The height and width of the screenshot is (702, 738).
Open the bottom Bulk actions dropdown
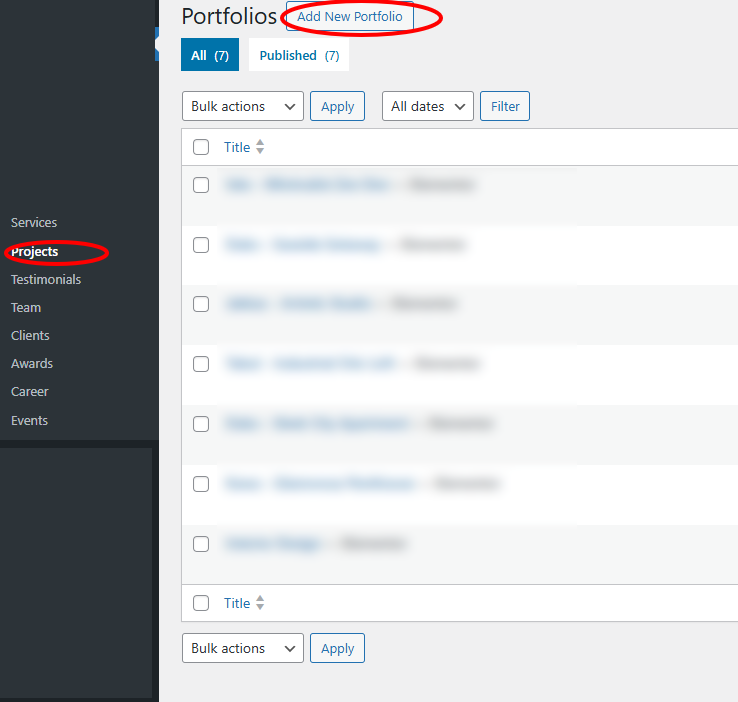(x=242, y=648)
